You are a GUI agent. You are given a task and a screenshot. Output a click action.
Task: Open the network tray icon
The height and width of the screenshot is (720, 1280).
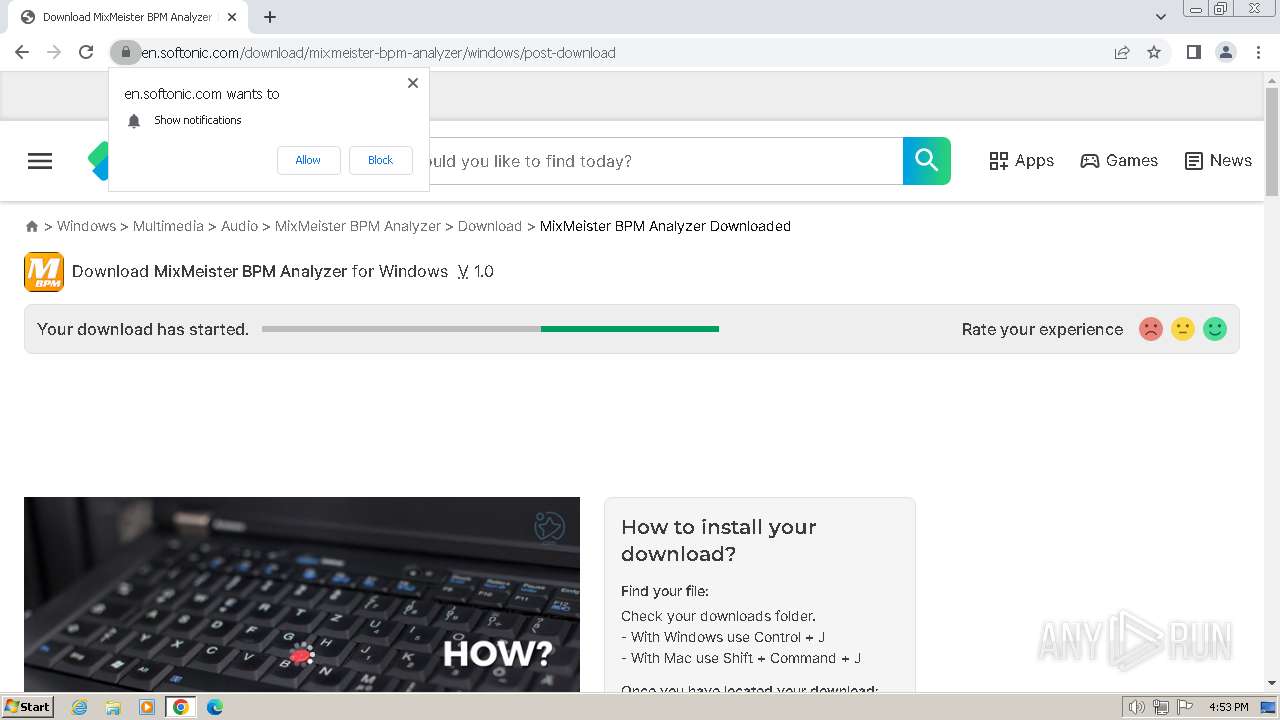1161,707
